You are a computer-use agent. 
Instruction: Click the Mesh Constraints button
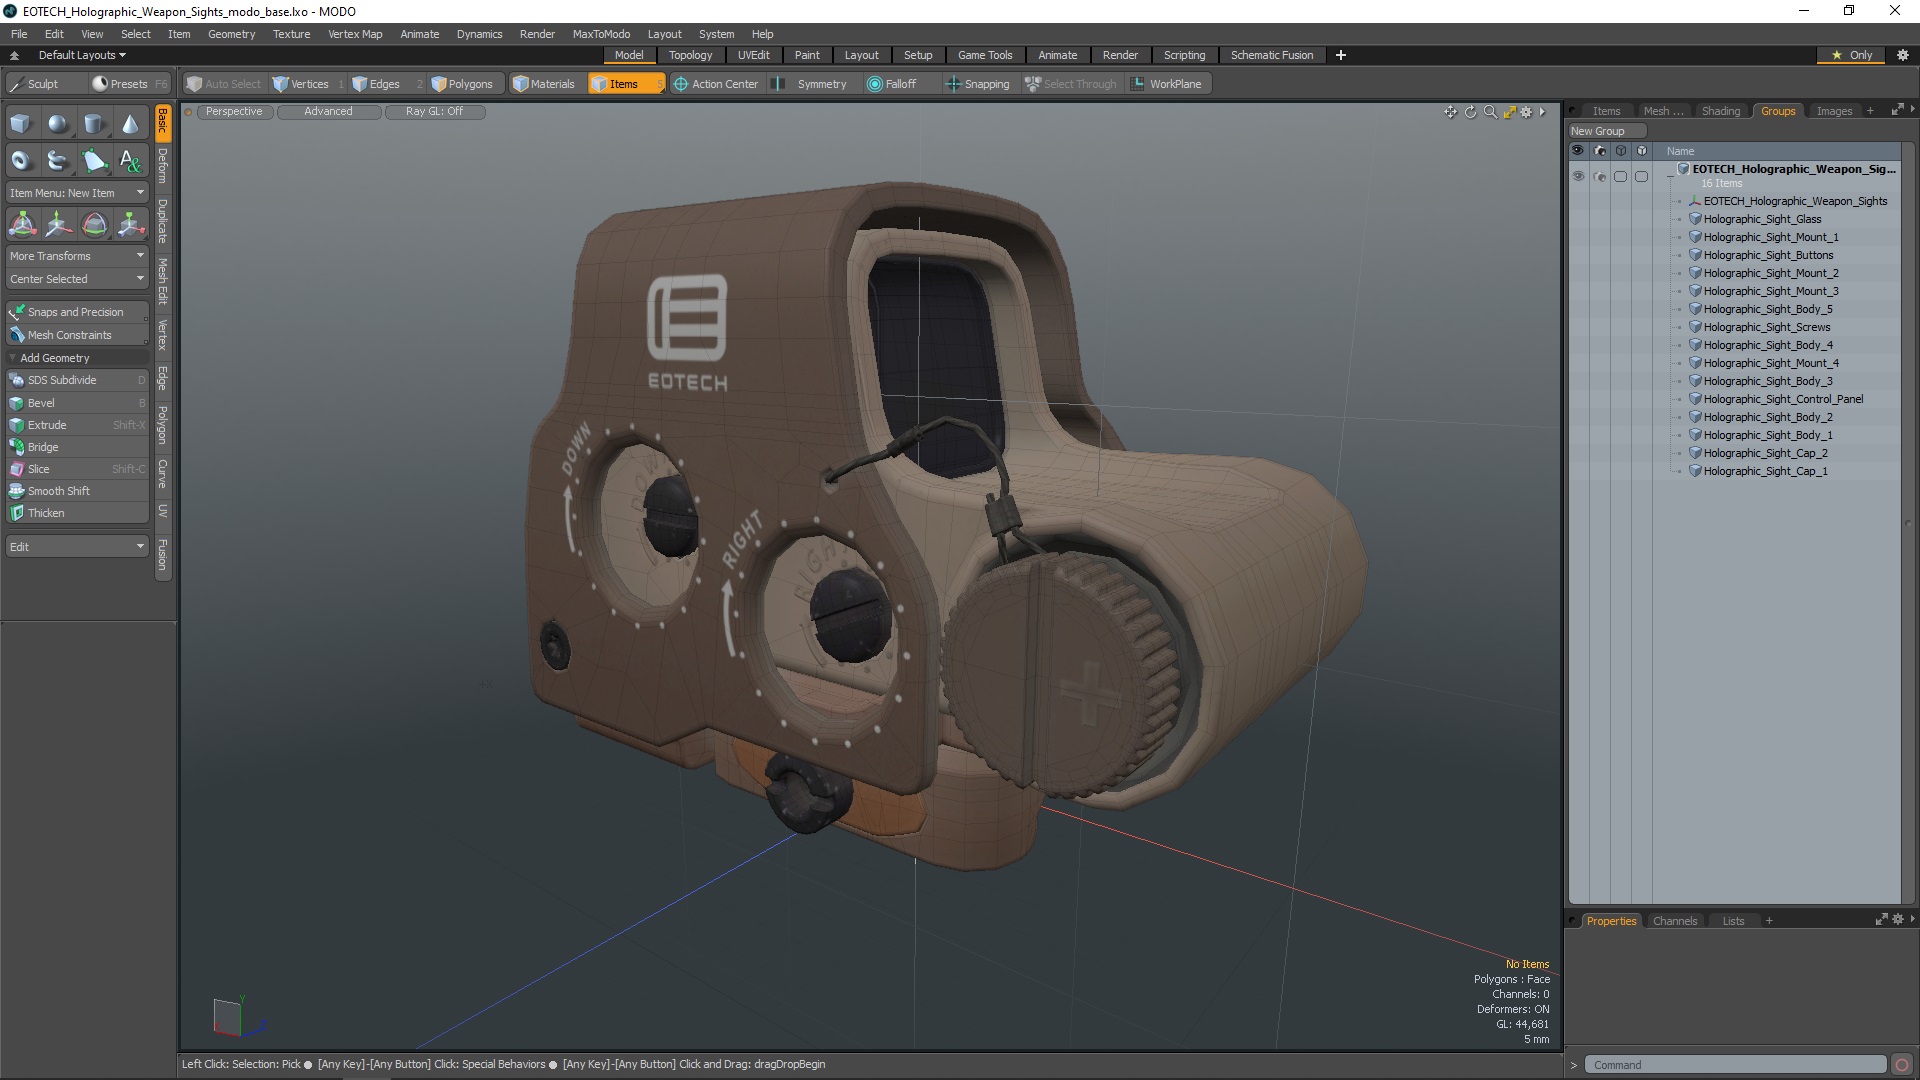coord(77,335)
